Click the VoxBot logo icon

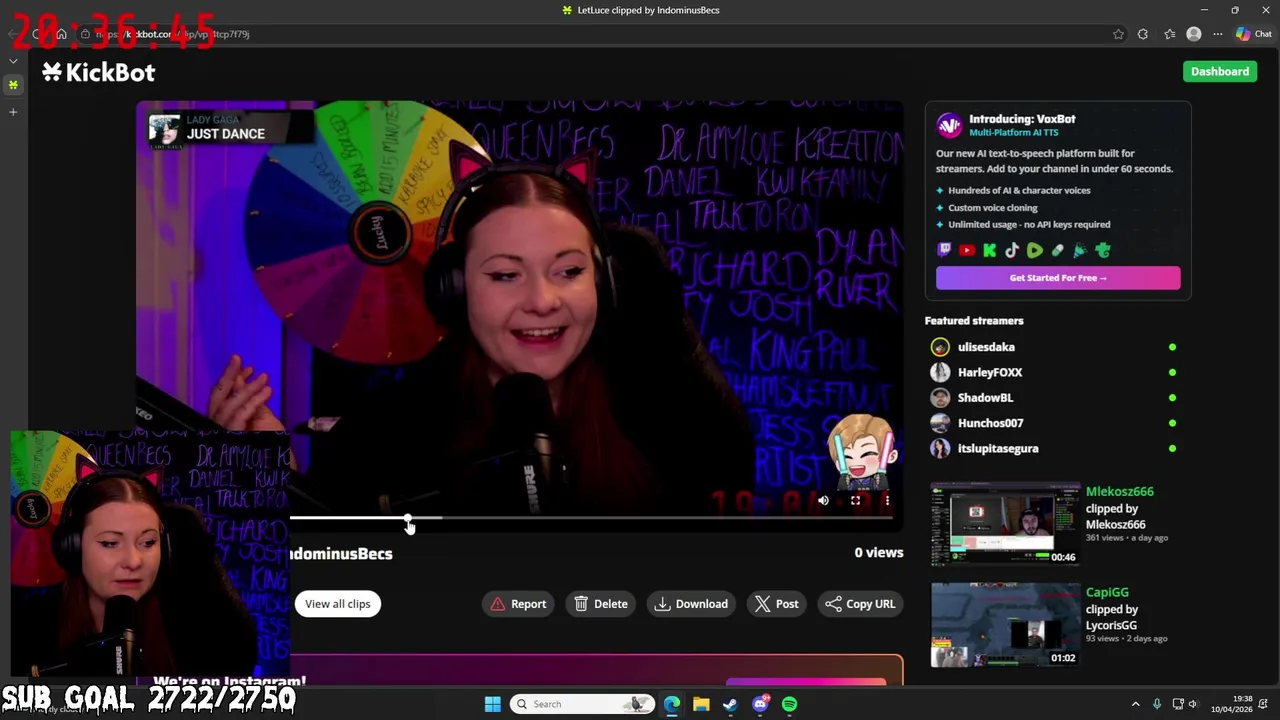[x=949, y=125]
